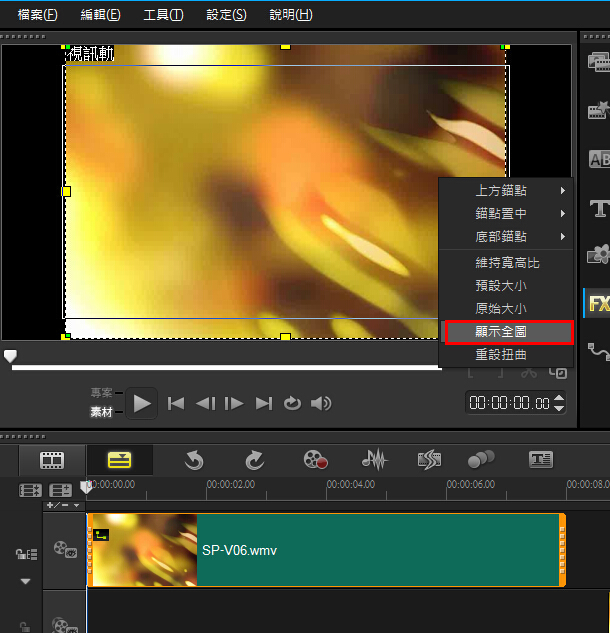Jump to start with Home button
The width and height of the screenshot is (610, 633).
[176, 403]
